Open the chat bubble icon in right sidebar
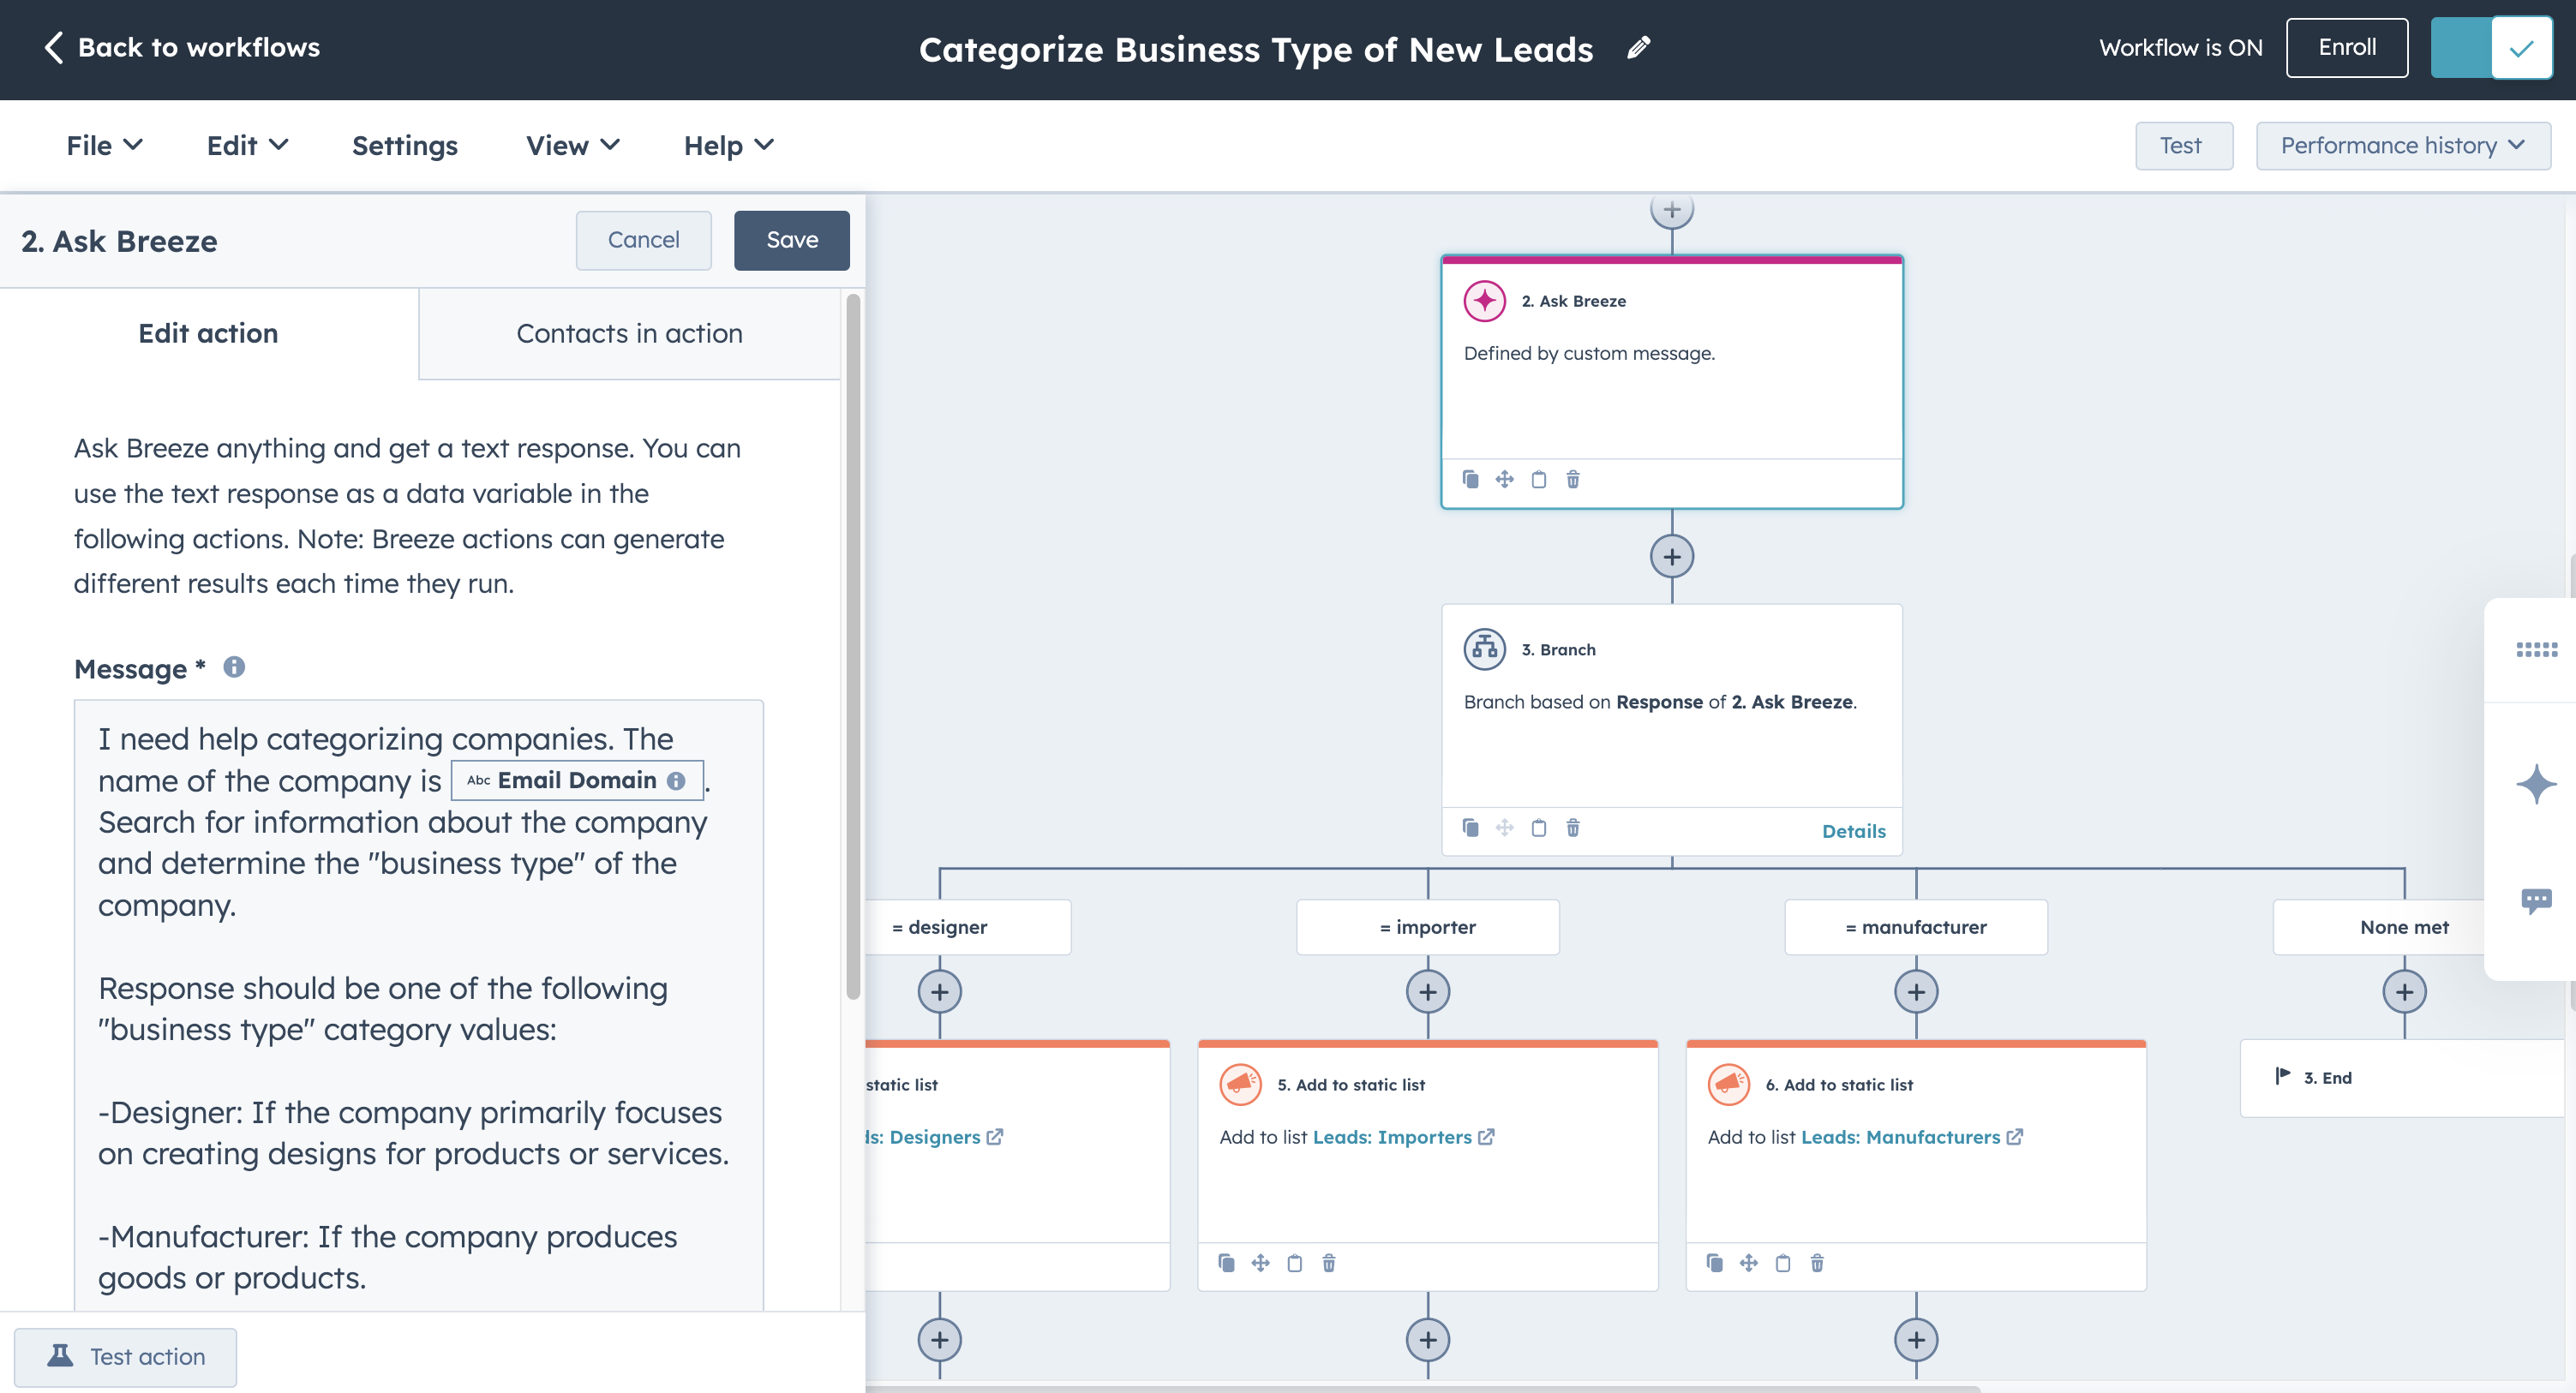 pos(2536,900)
